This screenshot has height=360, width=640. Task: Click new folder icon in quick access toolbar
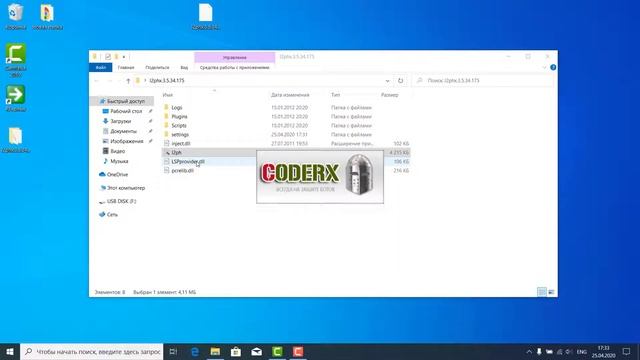click(116, 57)
